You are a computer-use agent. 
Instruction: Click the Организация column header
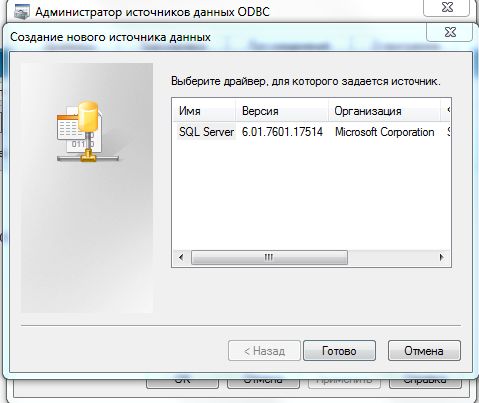pyautogui.click(x=384, y=111)
